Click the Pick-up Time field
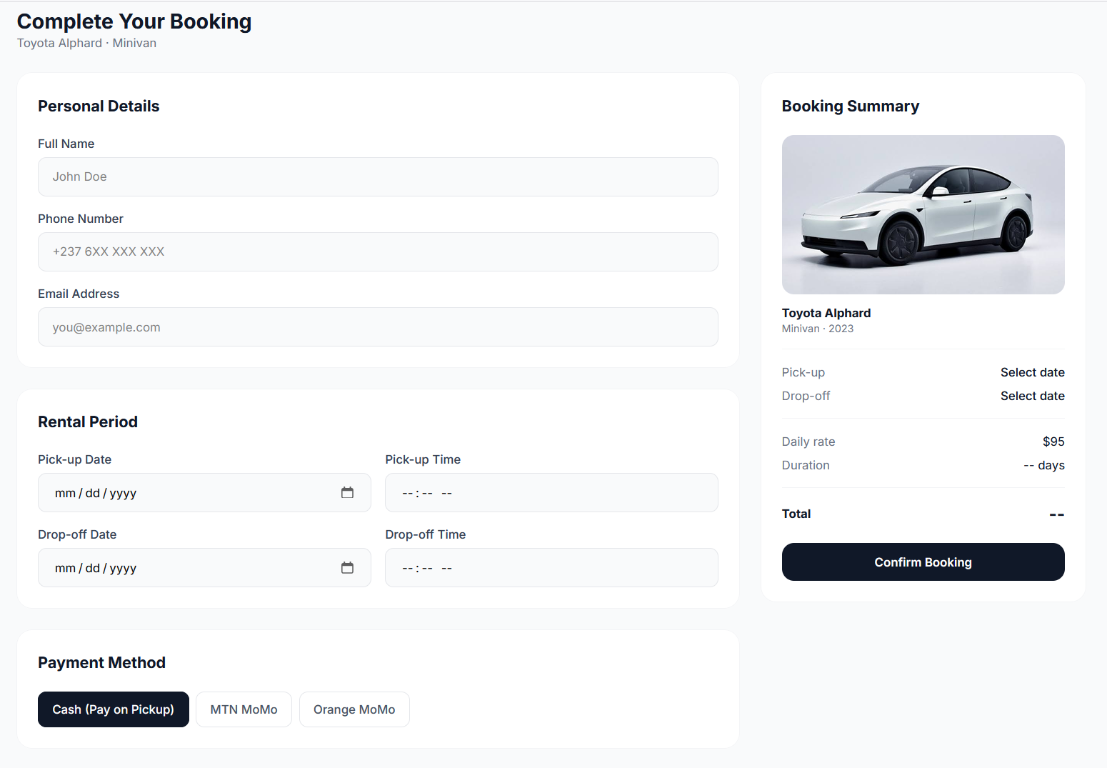The width and height of the screenshot is (1107, 768). 551,493
